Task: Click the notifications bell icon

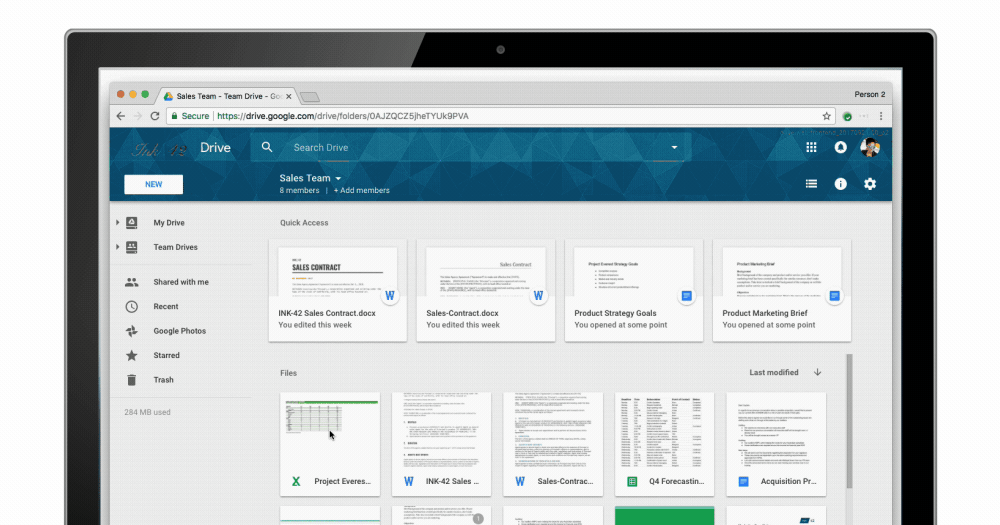Action: [x=841, y=147]
